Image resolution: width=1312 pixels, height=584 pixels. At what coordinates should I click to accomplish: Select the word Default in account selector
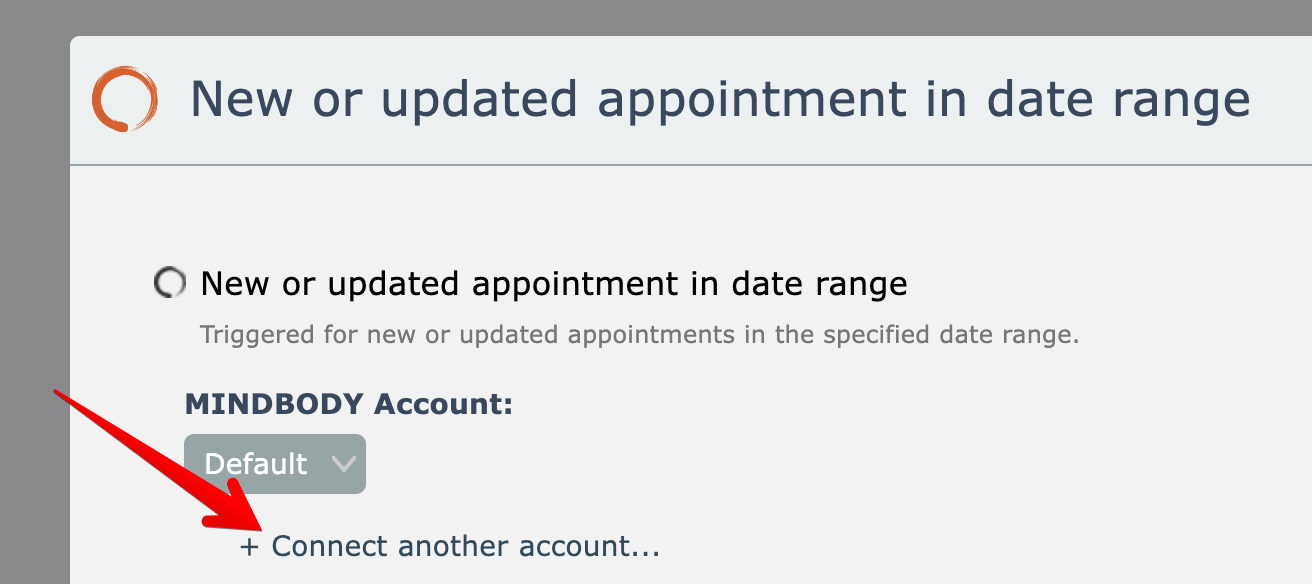point(255,464)
